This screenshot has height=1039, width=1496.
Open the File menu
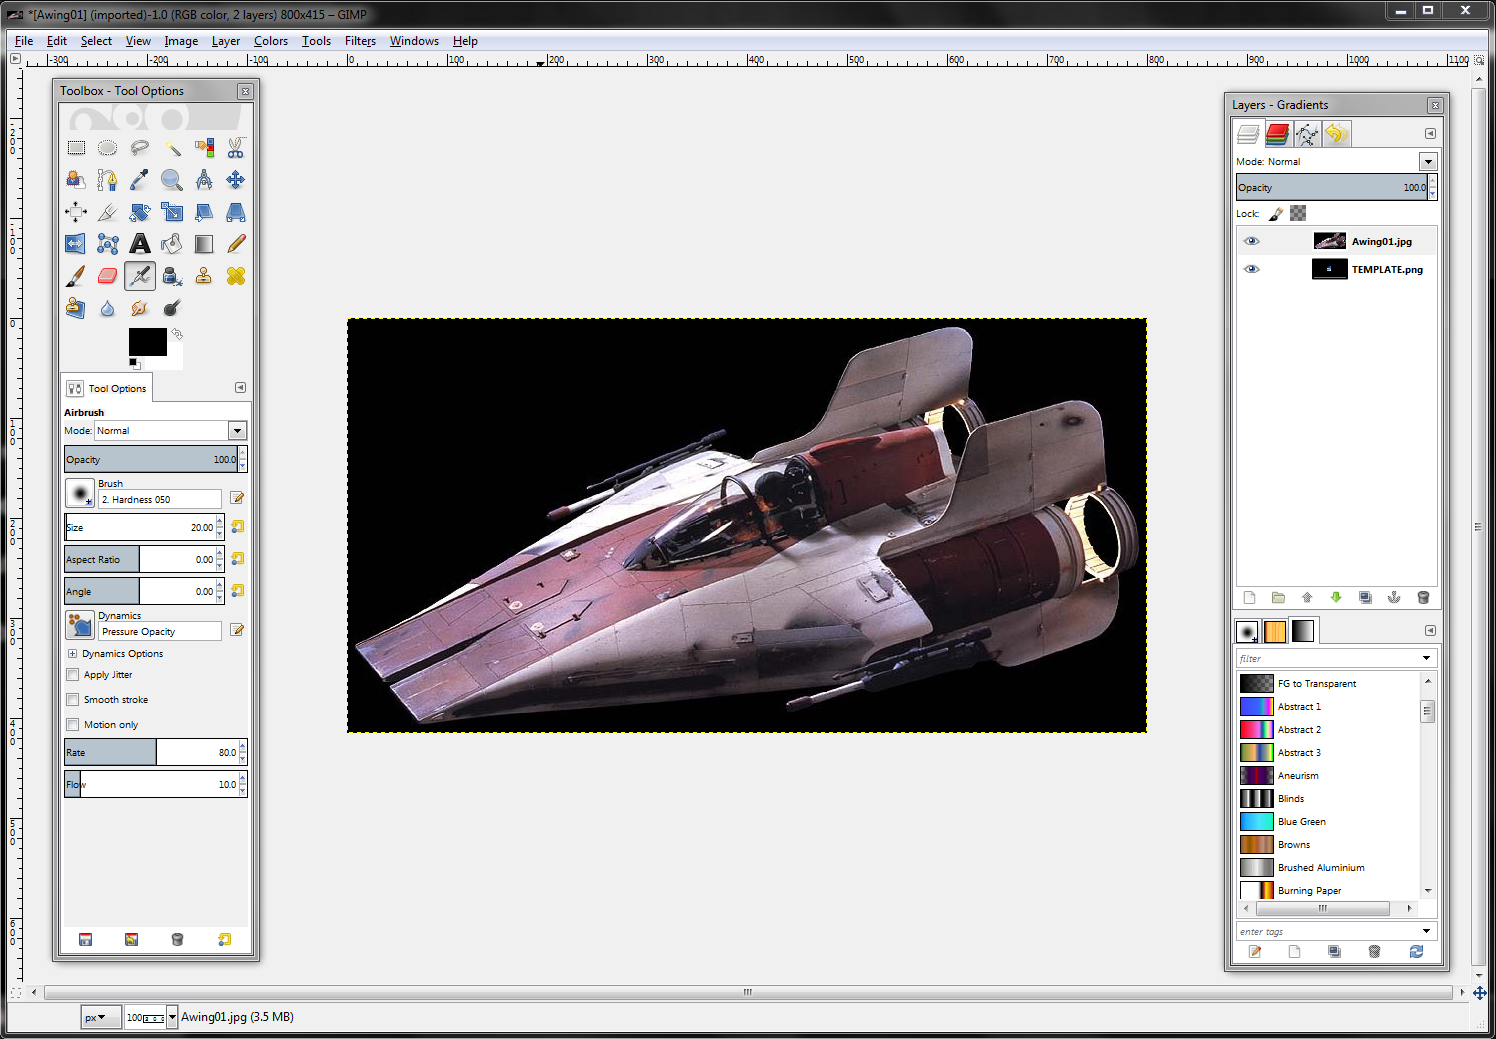[x=24, y=41]
